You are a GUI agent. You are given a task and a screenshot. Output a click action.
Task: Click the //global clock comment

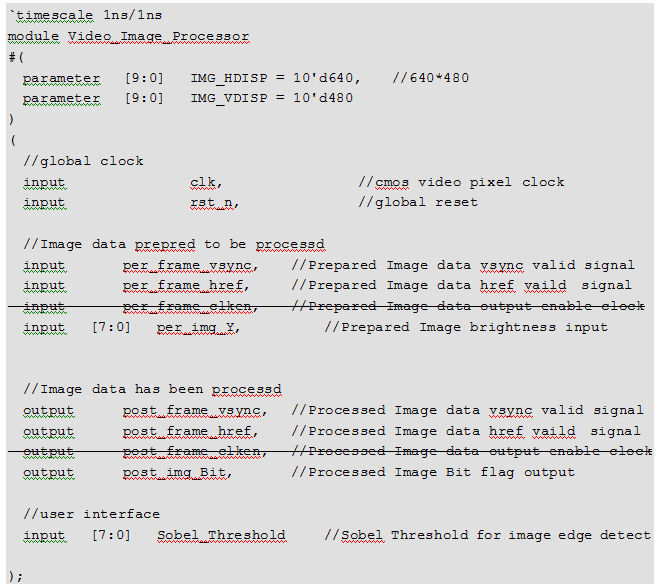click(83, 161)
